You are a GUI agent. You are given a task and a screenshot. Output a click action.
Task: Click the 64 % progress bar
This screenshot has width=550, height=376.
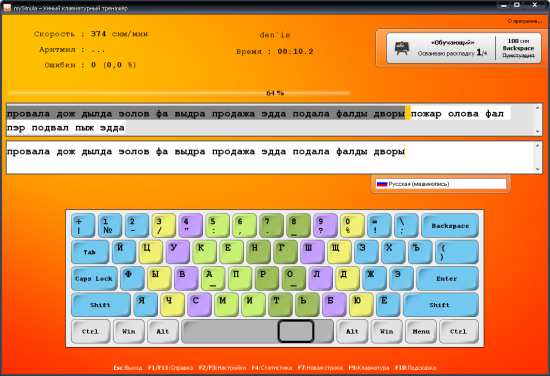pyautogui.click(x=180, y=93)
